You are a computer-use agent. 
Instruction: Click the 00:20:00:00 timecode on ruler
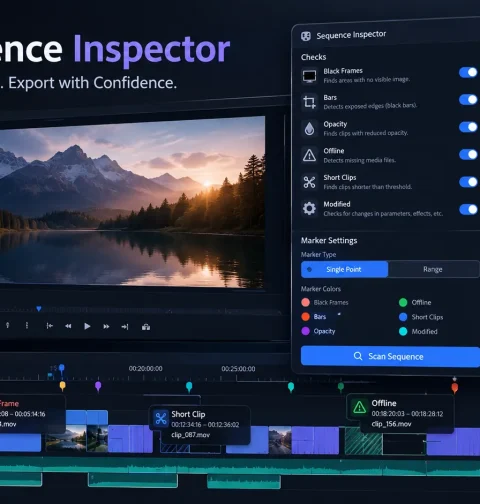click(x=146, y=369)
